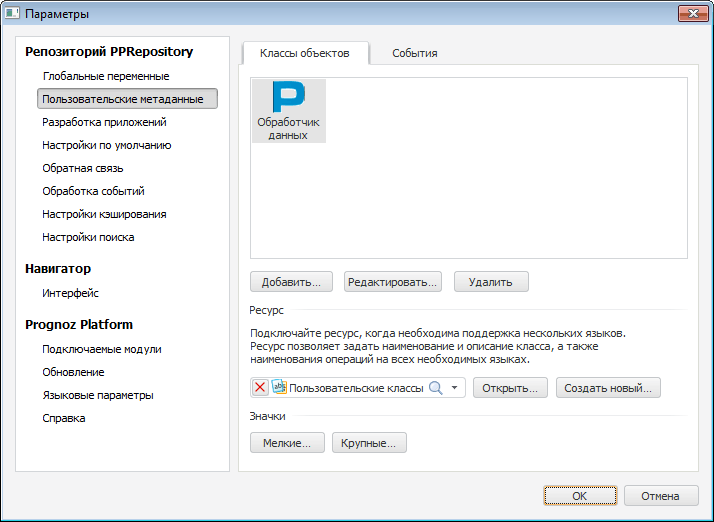Open the Крупные icons dialog
The image size is (714, 522).
369,442
